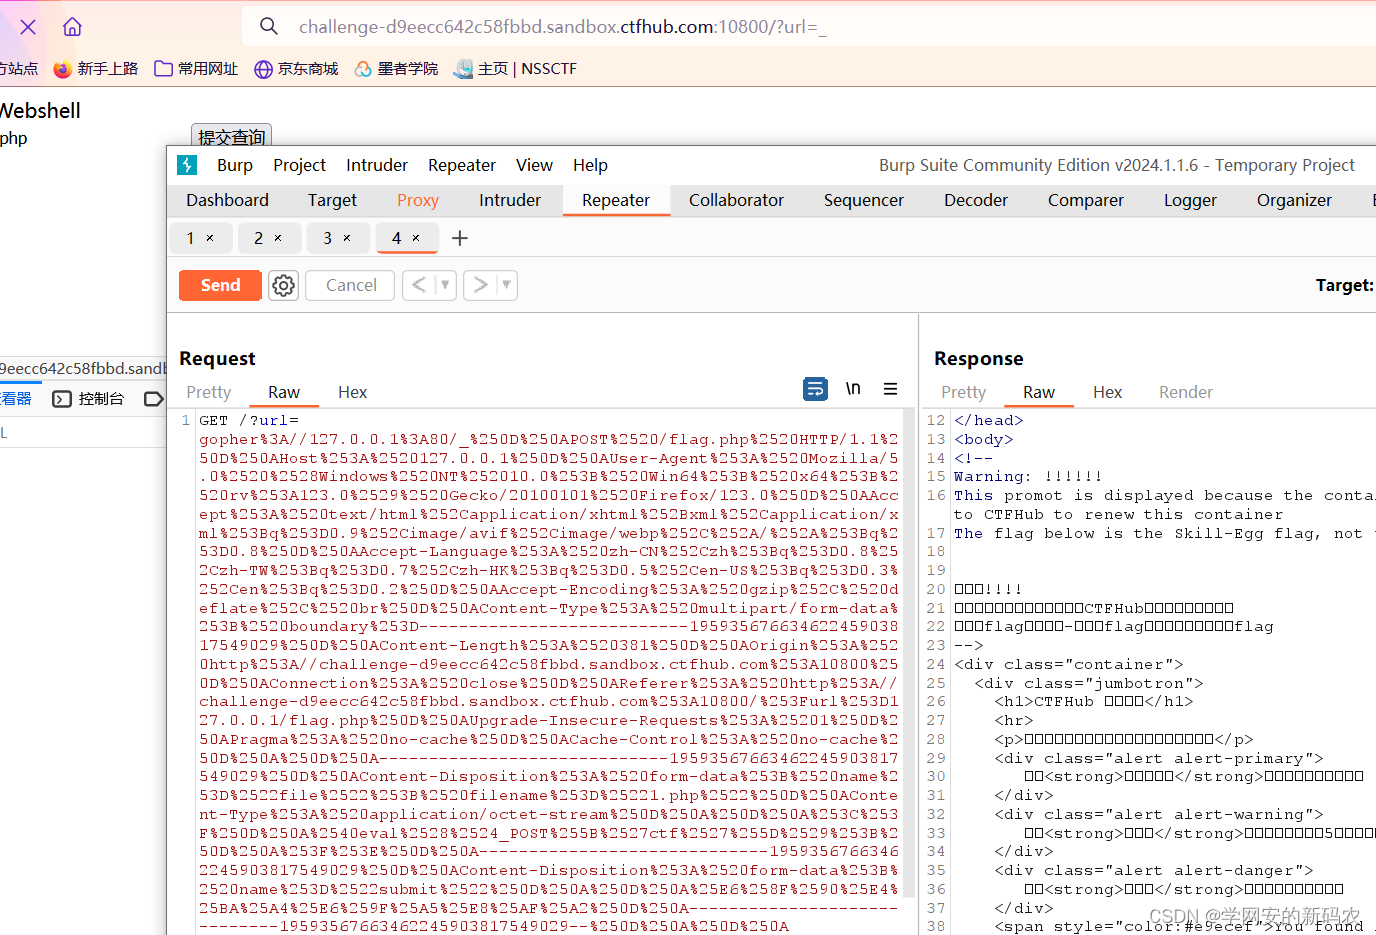1376x935 pixels.
Task: Open the Project menu
Action: [x=299, y=165]
